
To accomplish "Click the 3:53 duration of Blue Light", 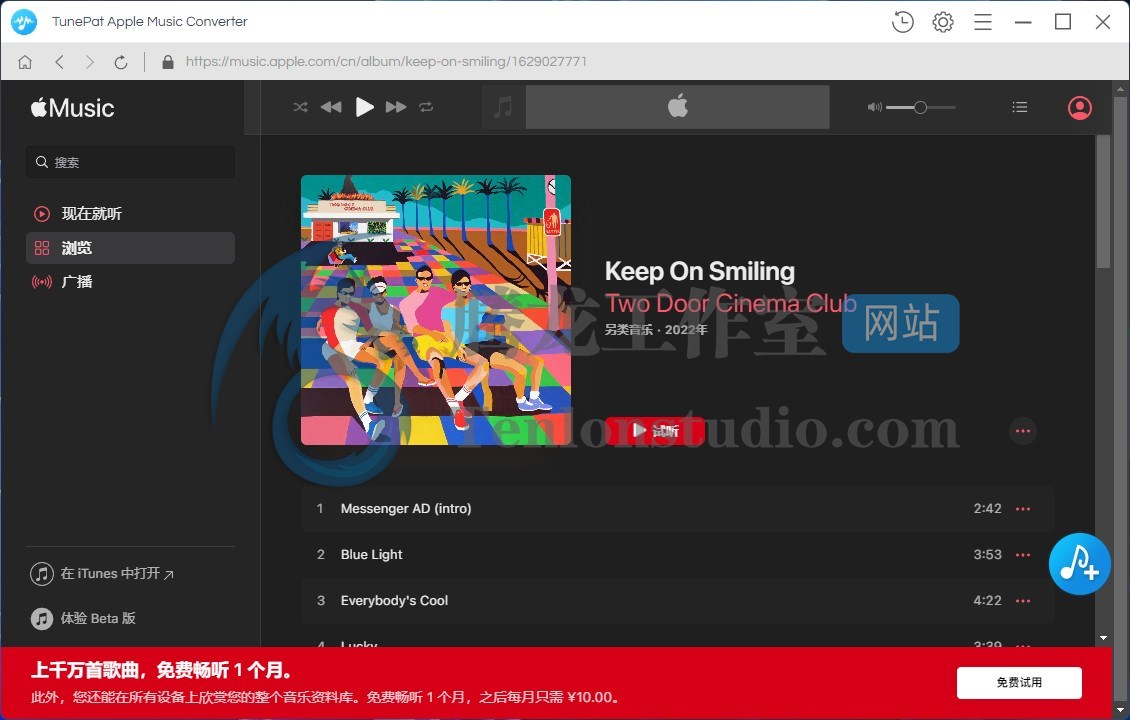I will click(x=987, y=555).
